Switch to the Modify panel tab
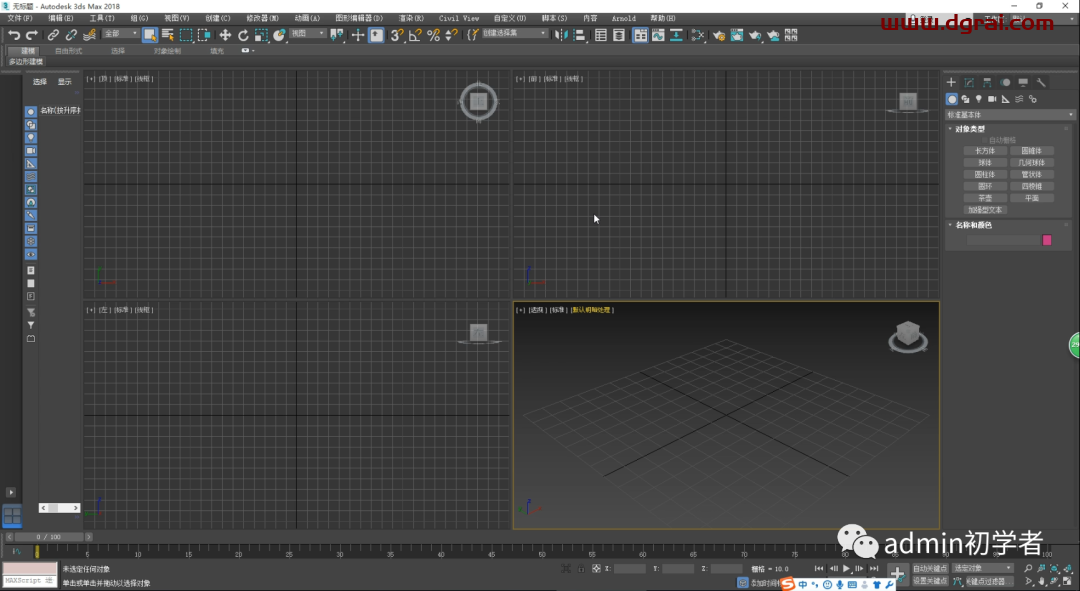Image resolution: width=1080 pixels, height=591 pixels. [x=969, y=82]
